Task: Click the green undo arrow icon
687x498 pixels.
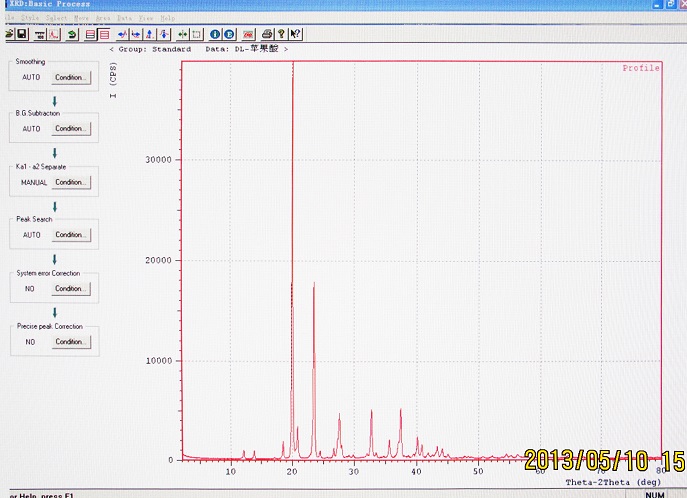Action: (x=72, y=34)
